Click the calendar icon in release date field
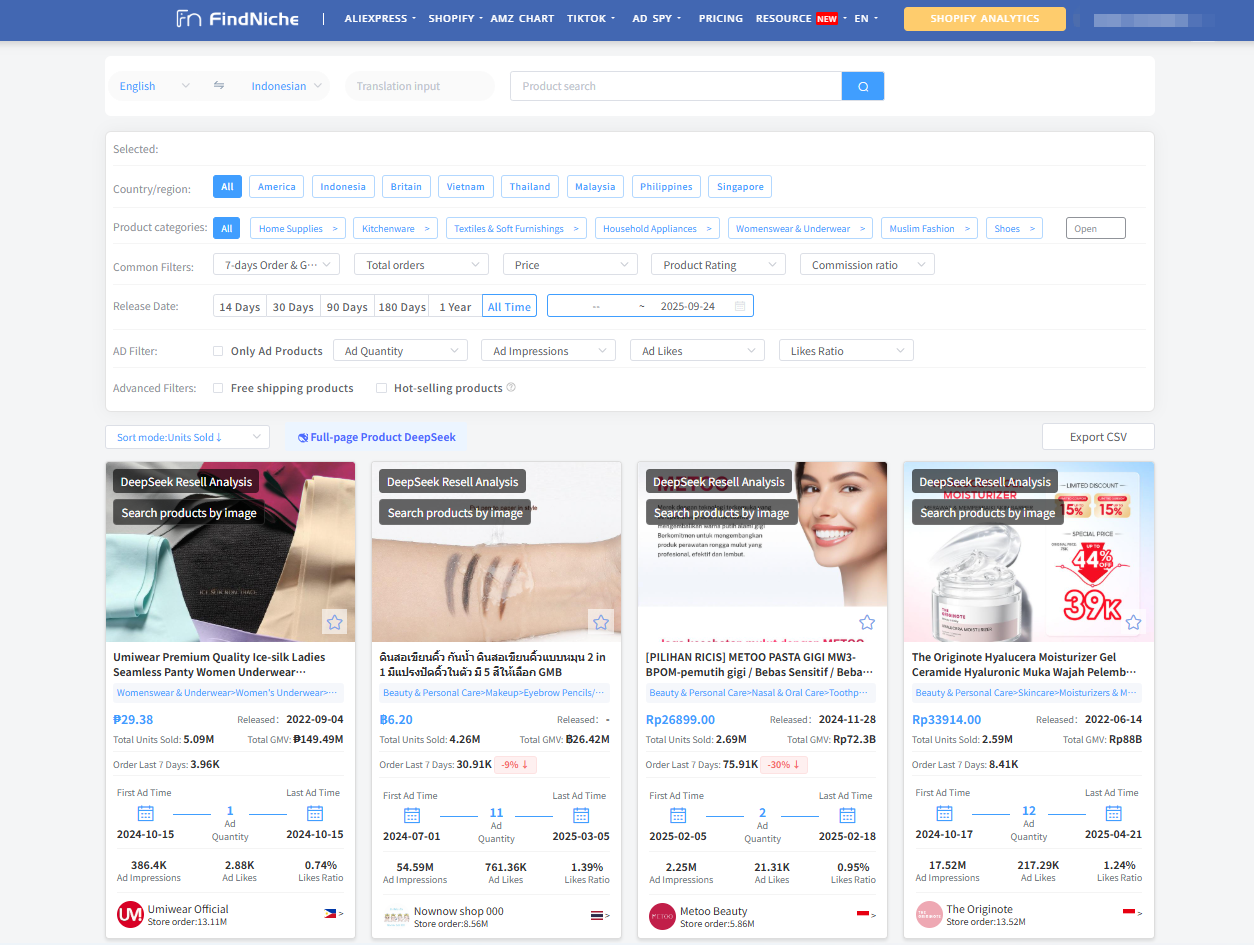The image size is (1254, 945). coord(740,306)
